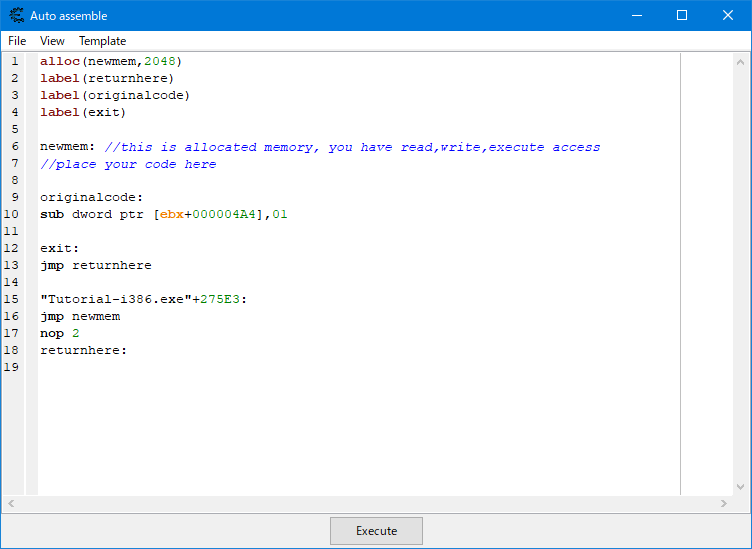The width and height of the screenshot is (752, 549).
Task: Click the vertical scrollbar up arrow
Action: pyautogui.click(x=740, y=62)
